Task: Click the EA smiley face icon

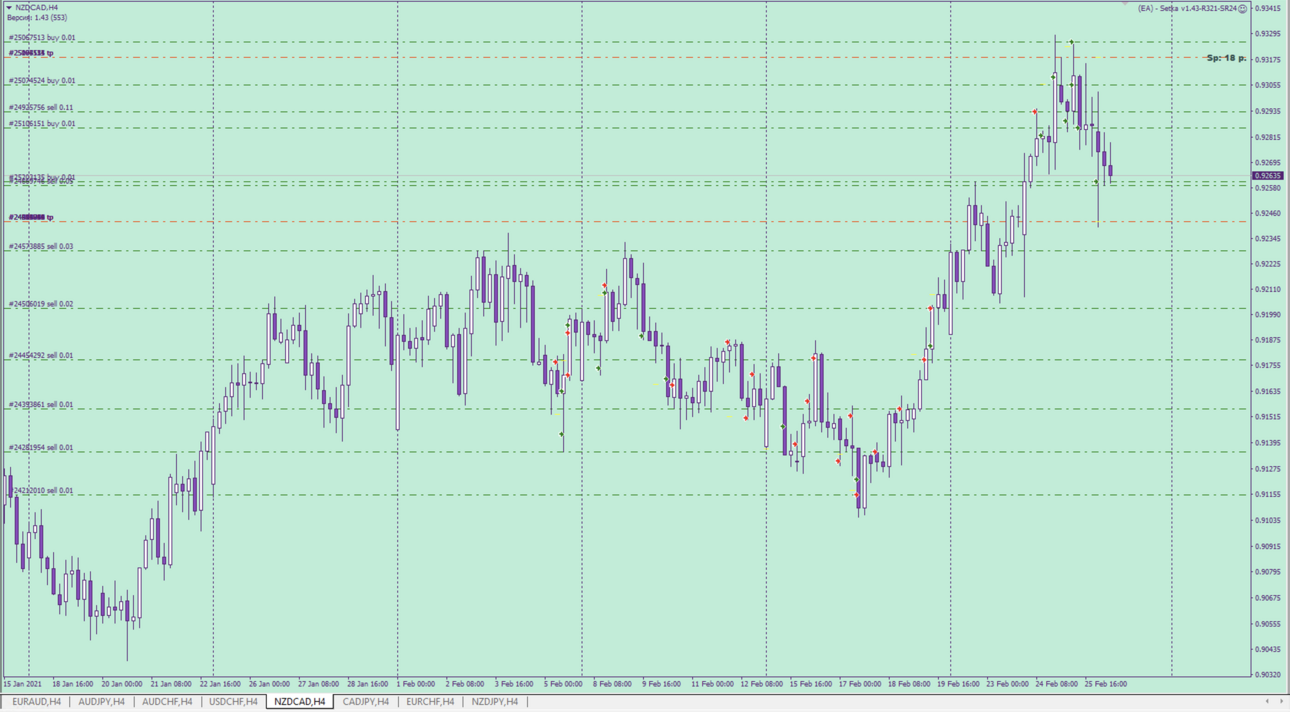Action: pos(1243,8)
